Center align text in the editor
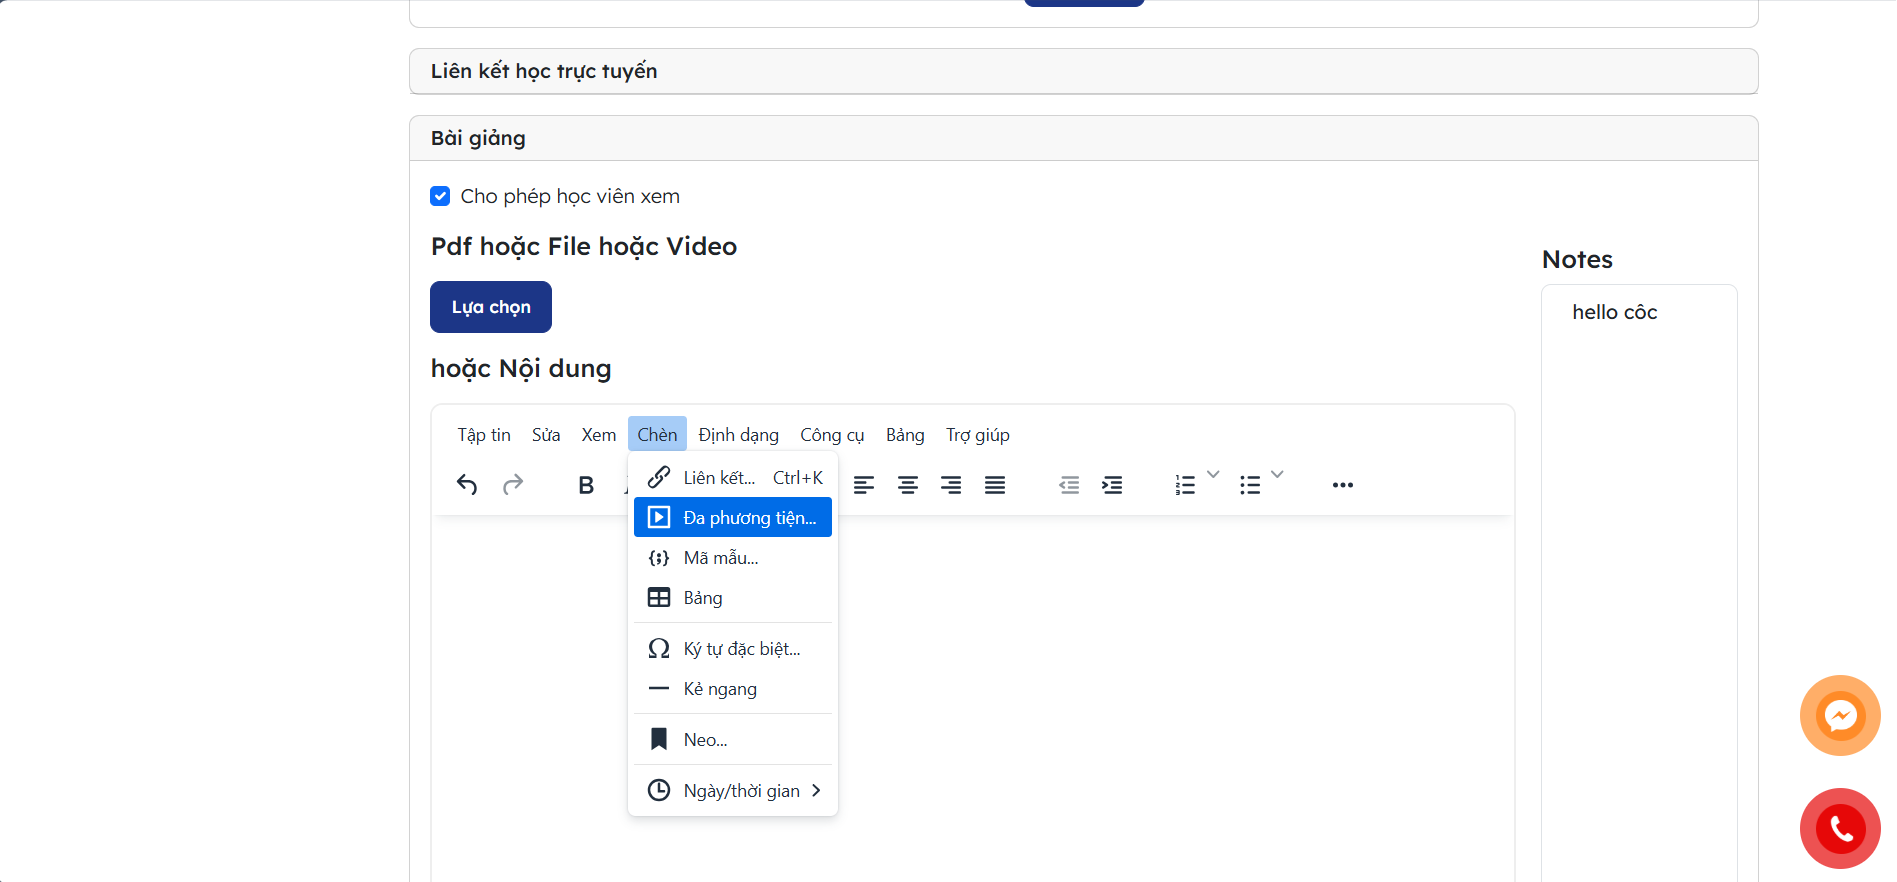The height and width of the screenshot is (882, 1897). tap(908, 485)
